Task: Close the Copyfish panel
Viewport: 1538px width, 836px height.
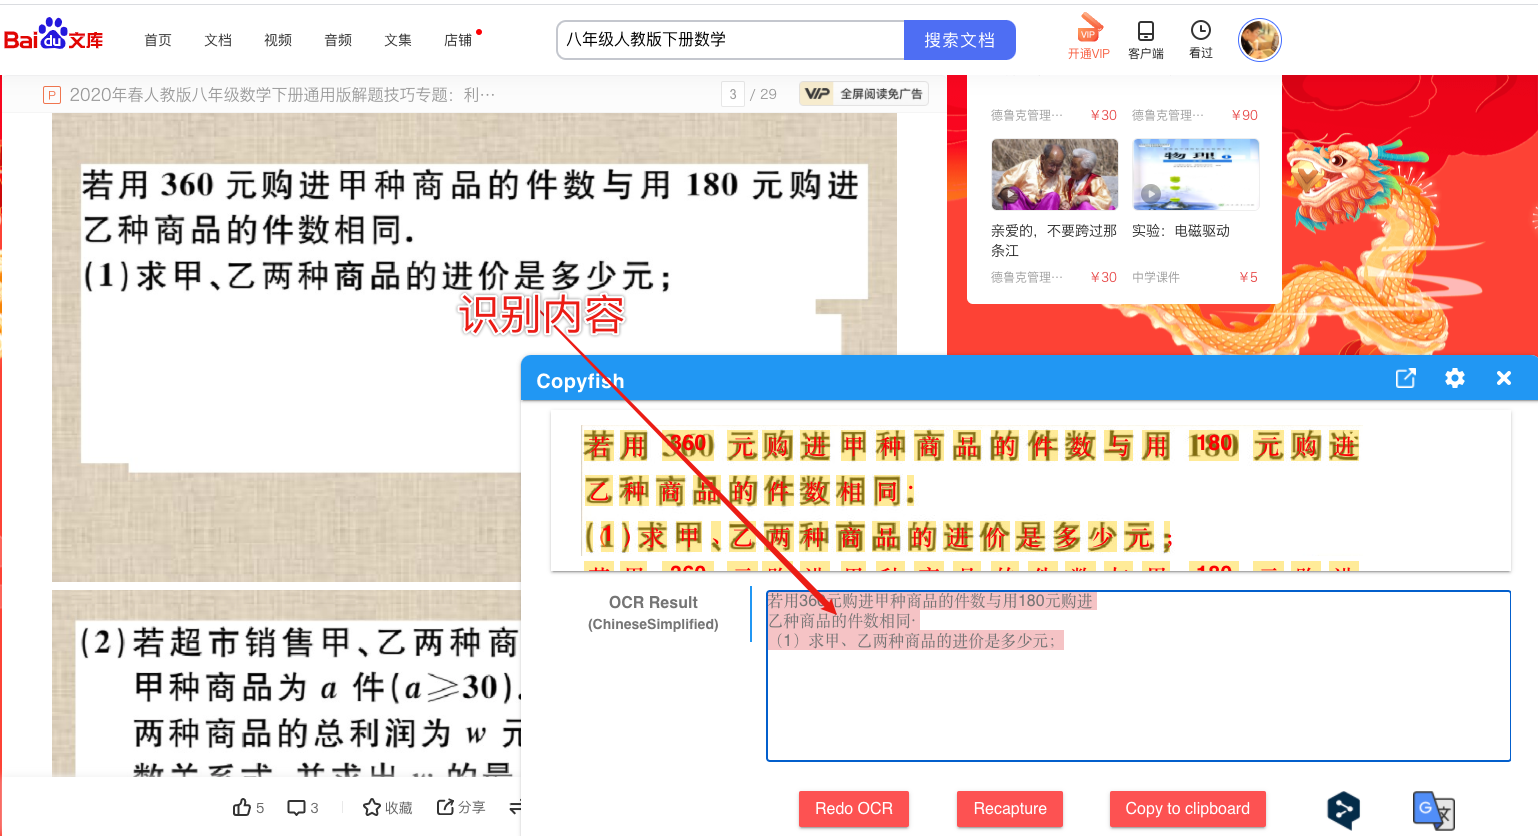Action: [x=1504, y=378]
